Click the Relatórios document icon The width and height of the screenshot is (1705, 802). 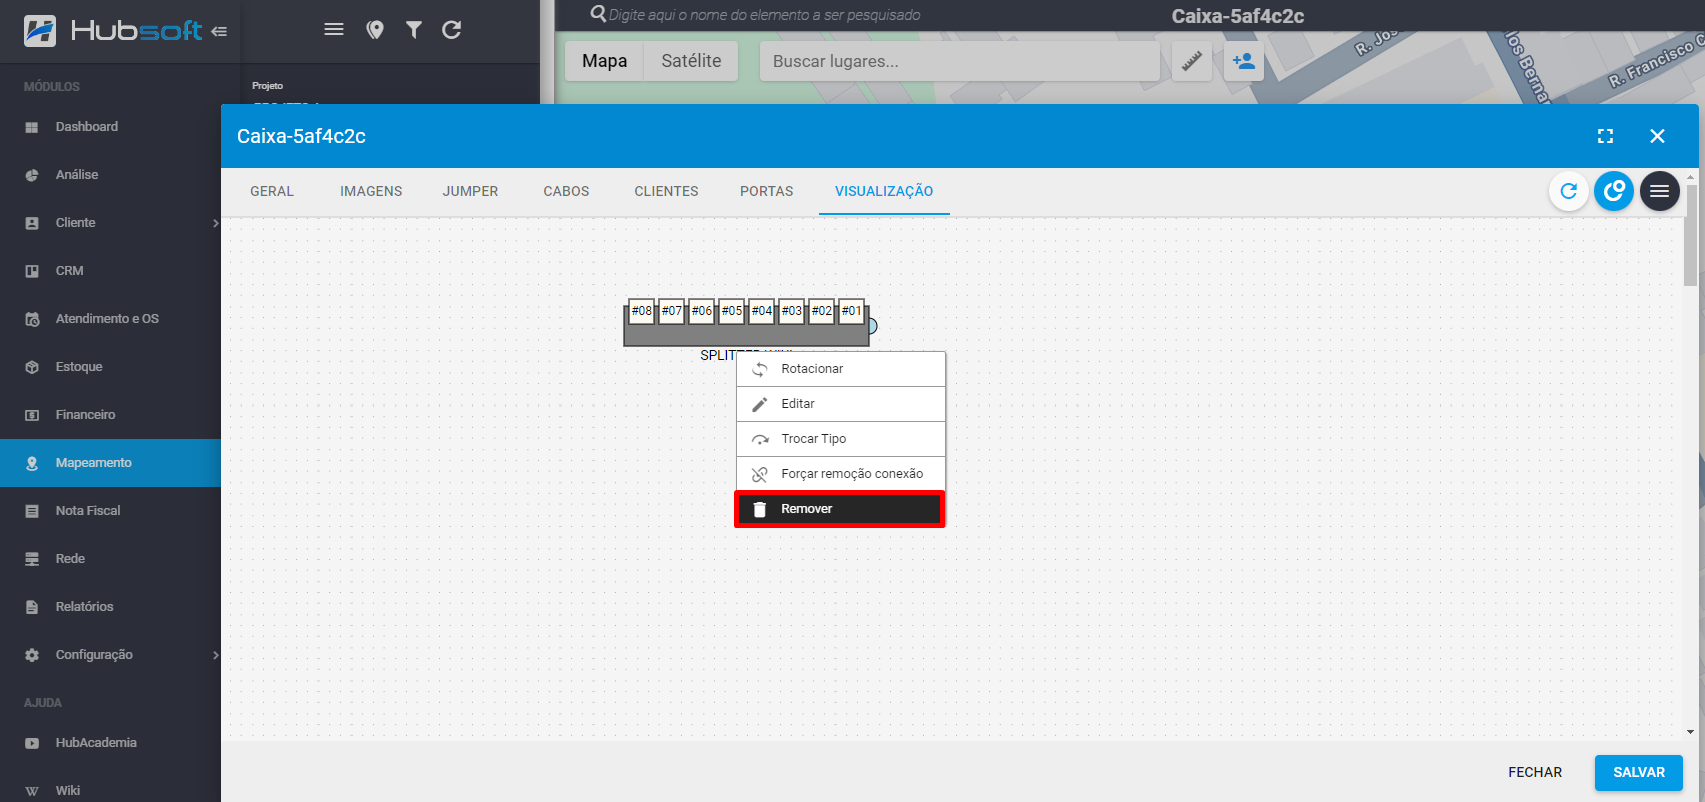coord(32,607)
